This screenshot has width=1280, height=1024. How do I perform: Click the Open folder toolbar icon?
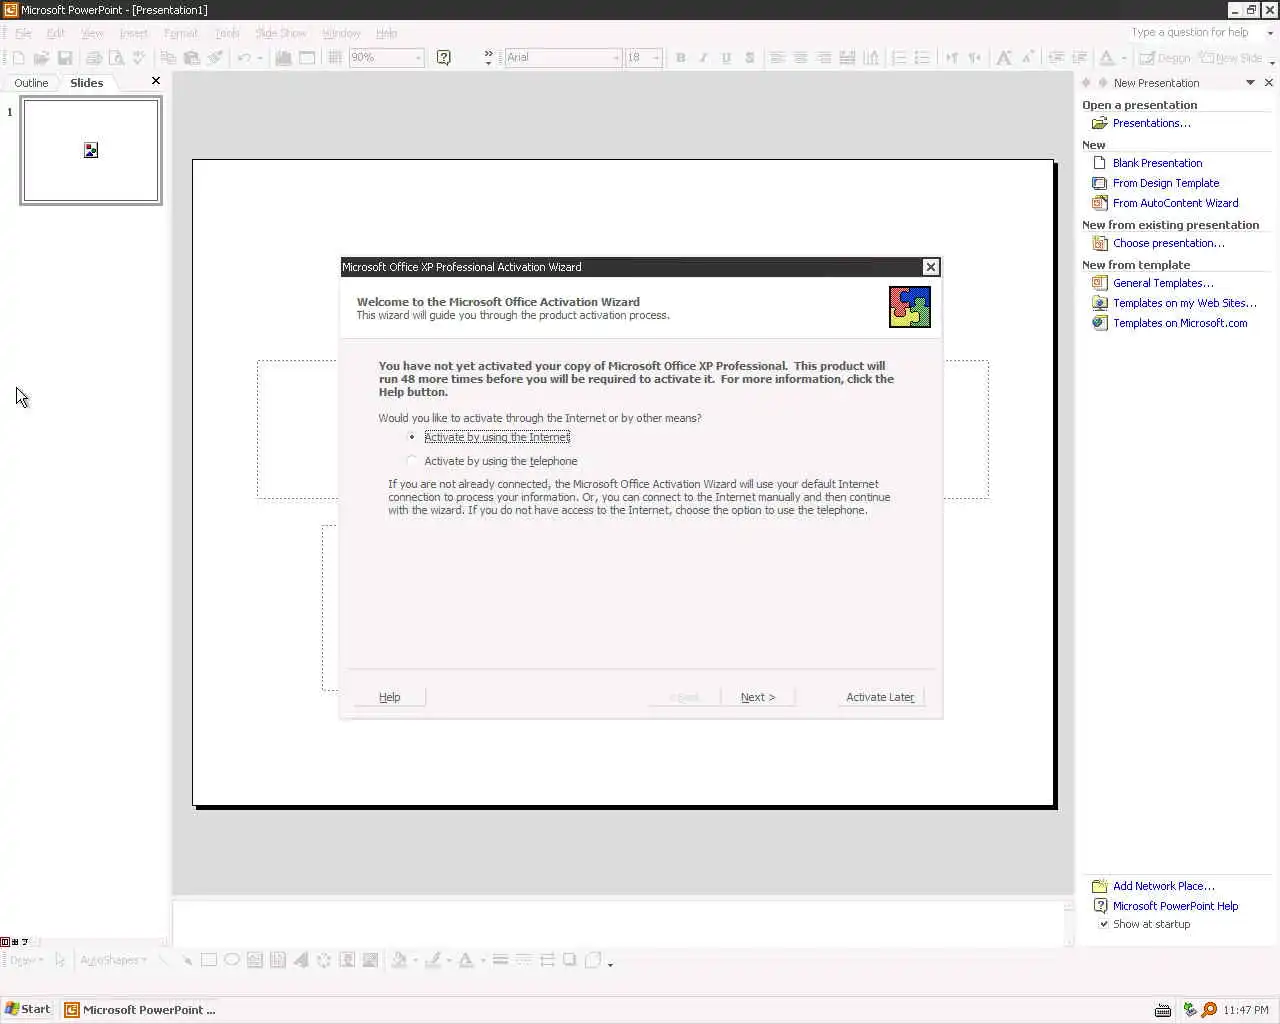tap(41, 58)
